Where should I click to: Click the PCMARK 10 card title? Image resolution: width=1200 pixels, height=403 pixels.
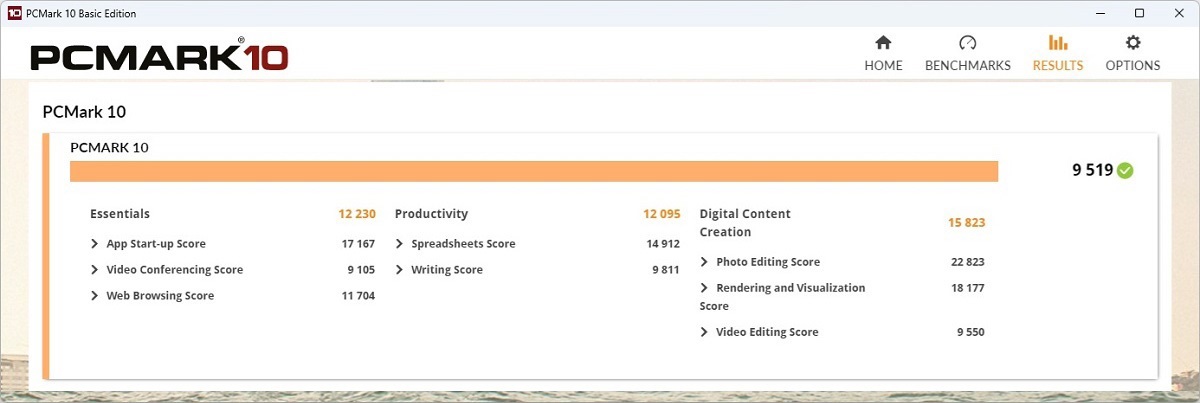[x=109, y=147]
